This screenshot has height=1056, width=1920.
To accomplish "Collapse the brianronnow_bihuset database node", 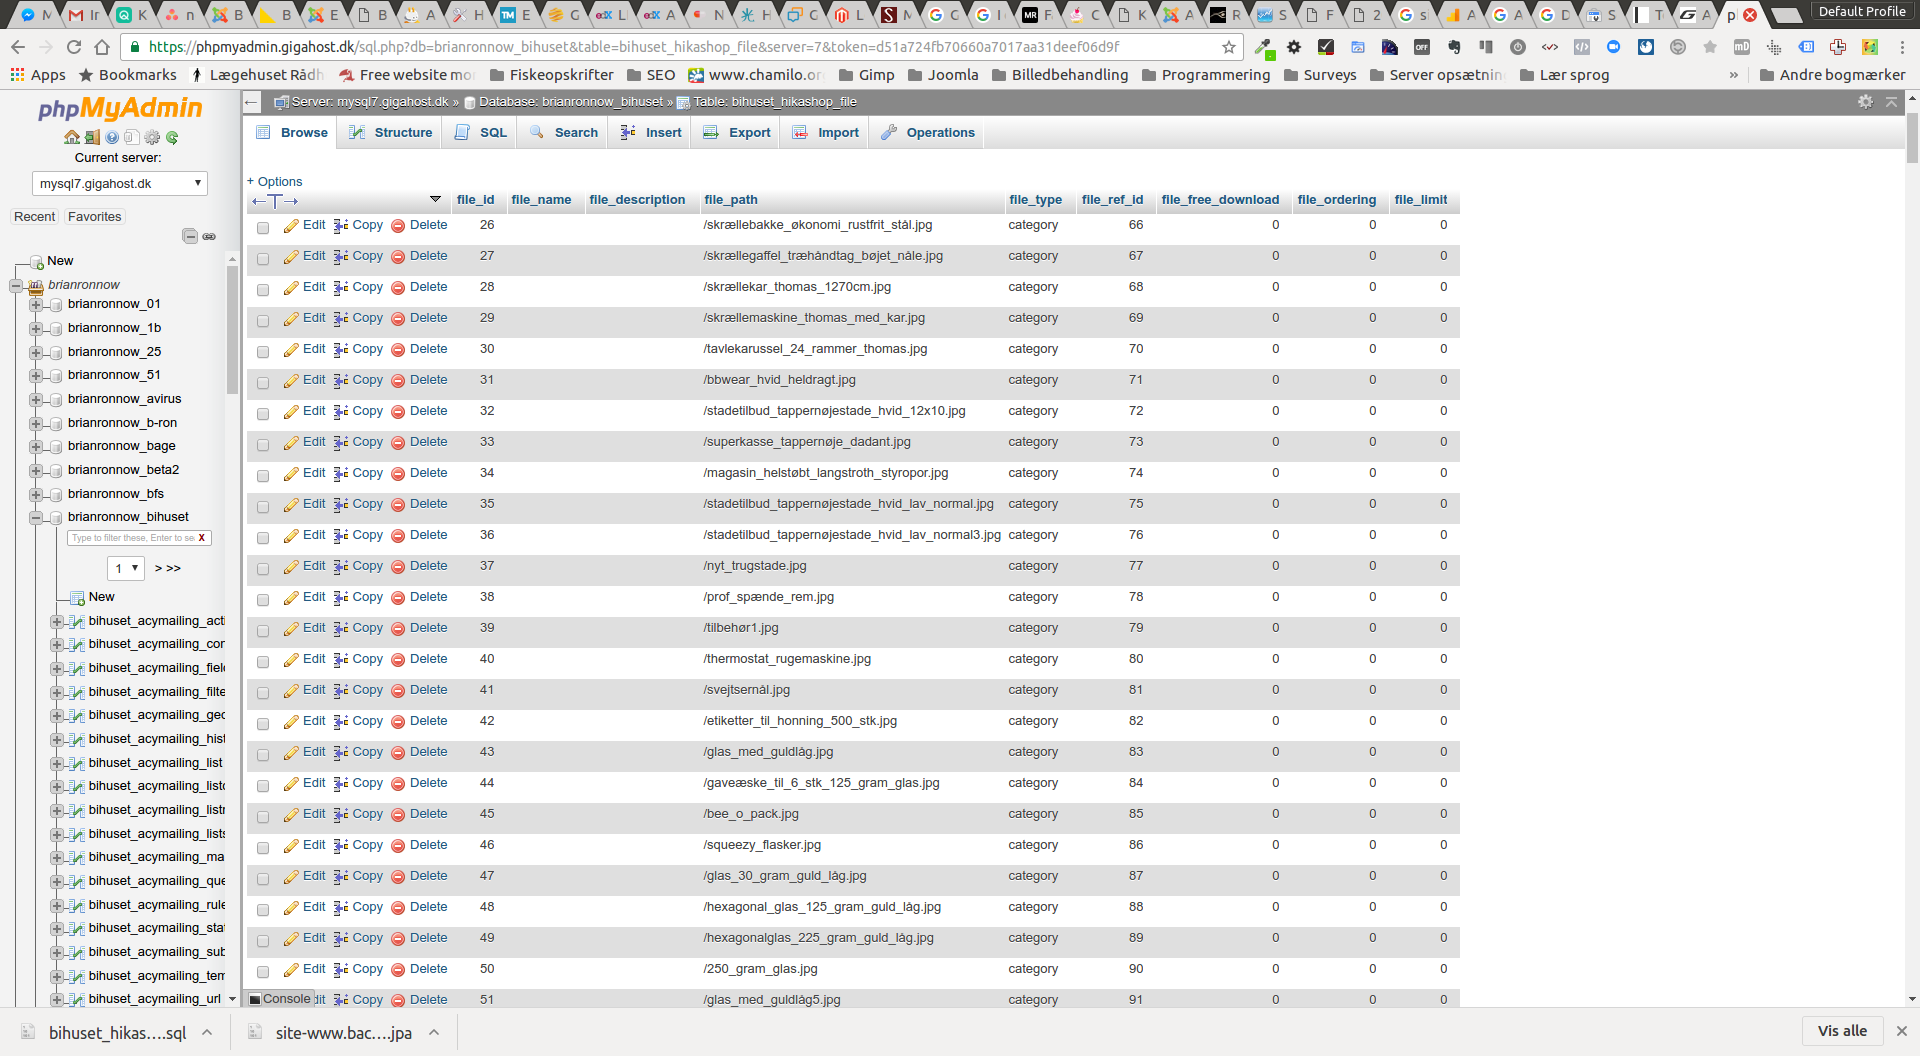I will pyautogui.click(x=36, y=518).
